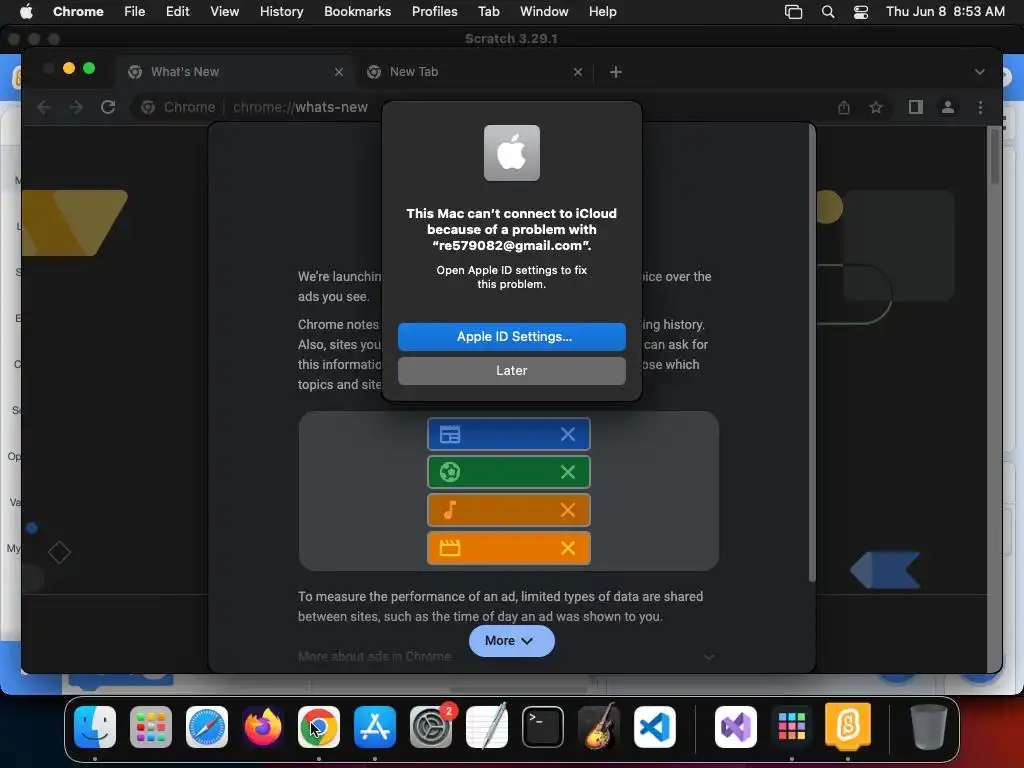1024x768 pixels.
Task: Switch to the What's New tab
Action: 235,72
